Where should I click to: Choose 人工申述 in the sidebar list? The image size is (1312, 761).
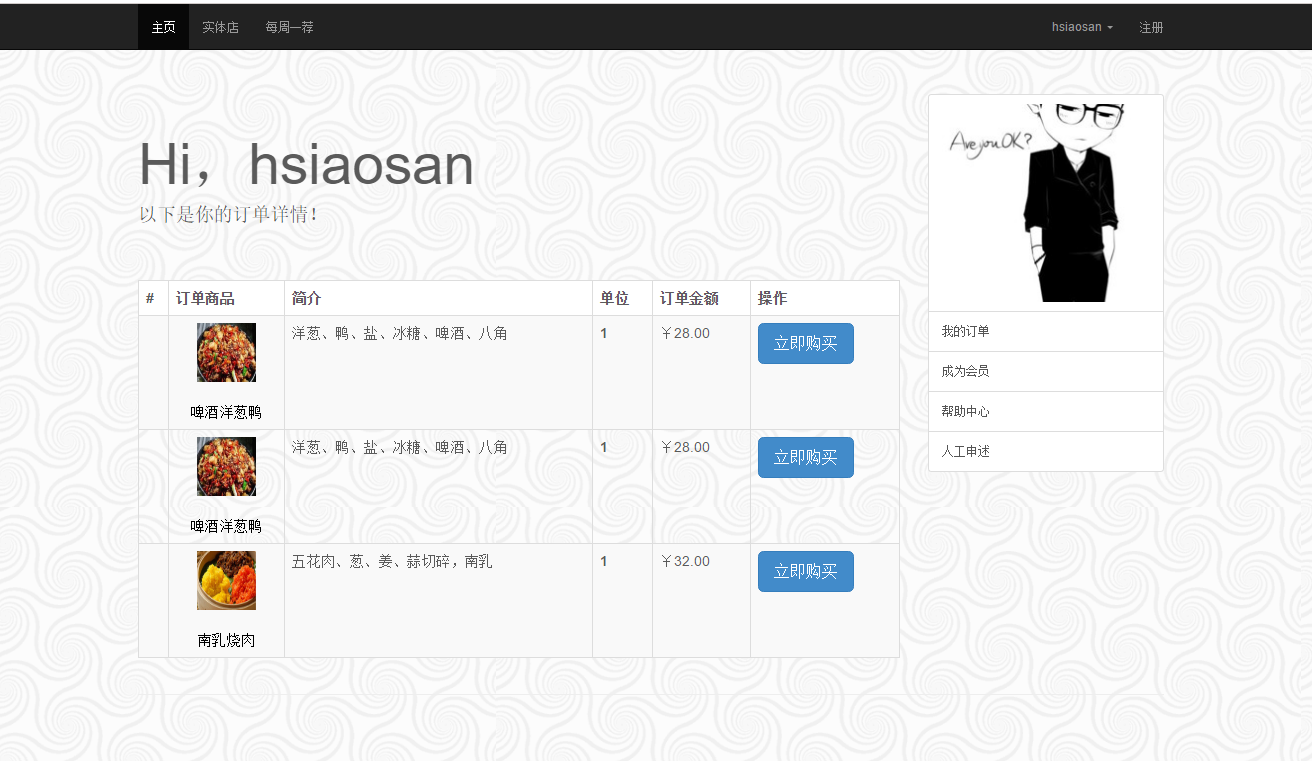tap(1046, 451)
